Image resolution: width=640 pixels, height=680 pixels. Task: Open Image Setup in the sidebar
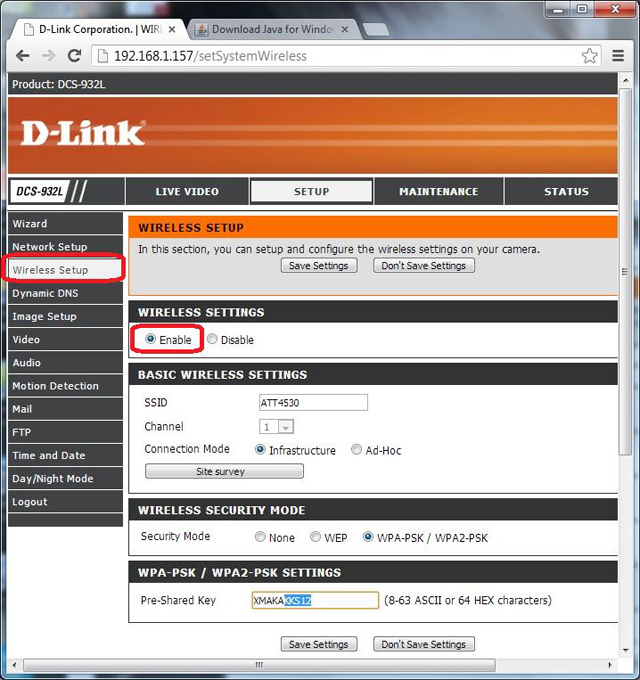point(65,316)
